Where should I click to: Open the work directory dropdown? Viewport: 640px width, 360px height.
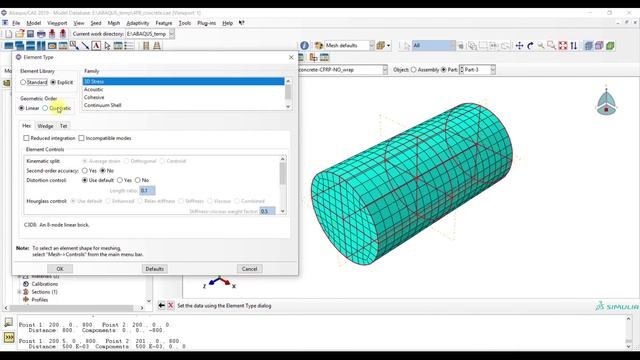[172, 34]
